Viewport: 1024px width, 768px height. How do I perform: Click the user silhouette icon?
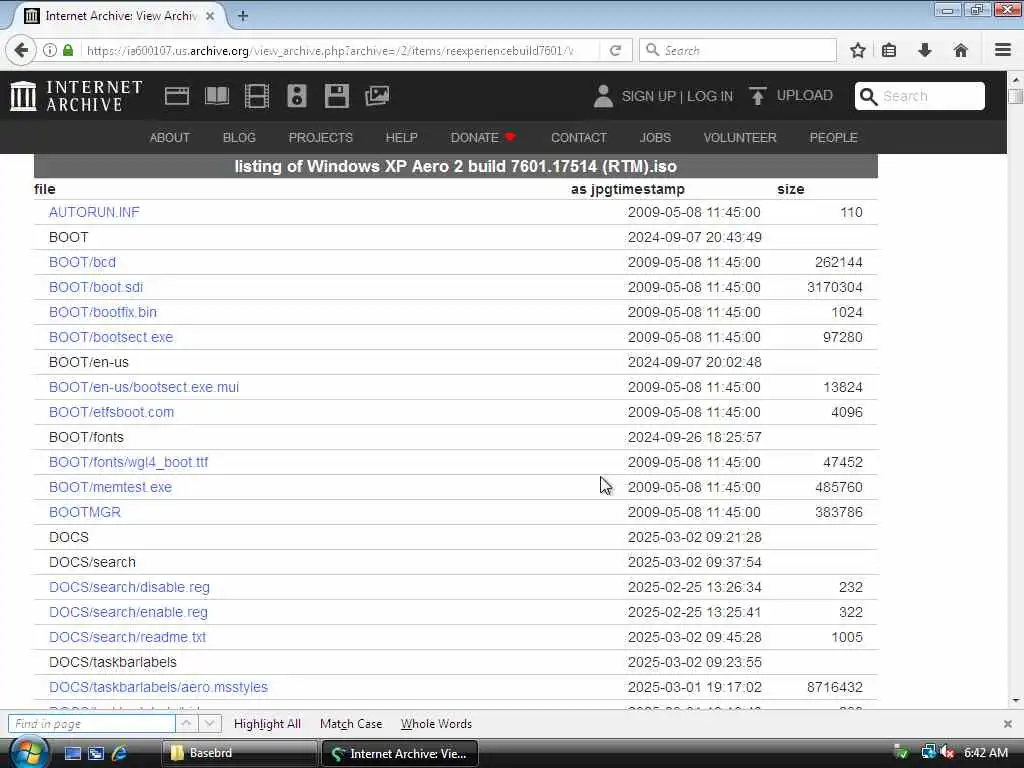603,96
